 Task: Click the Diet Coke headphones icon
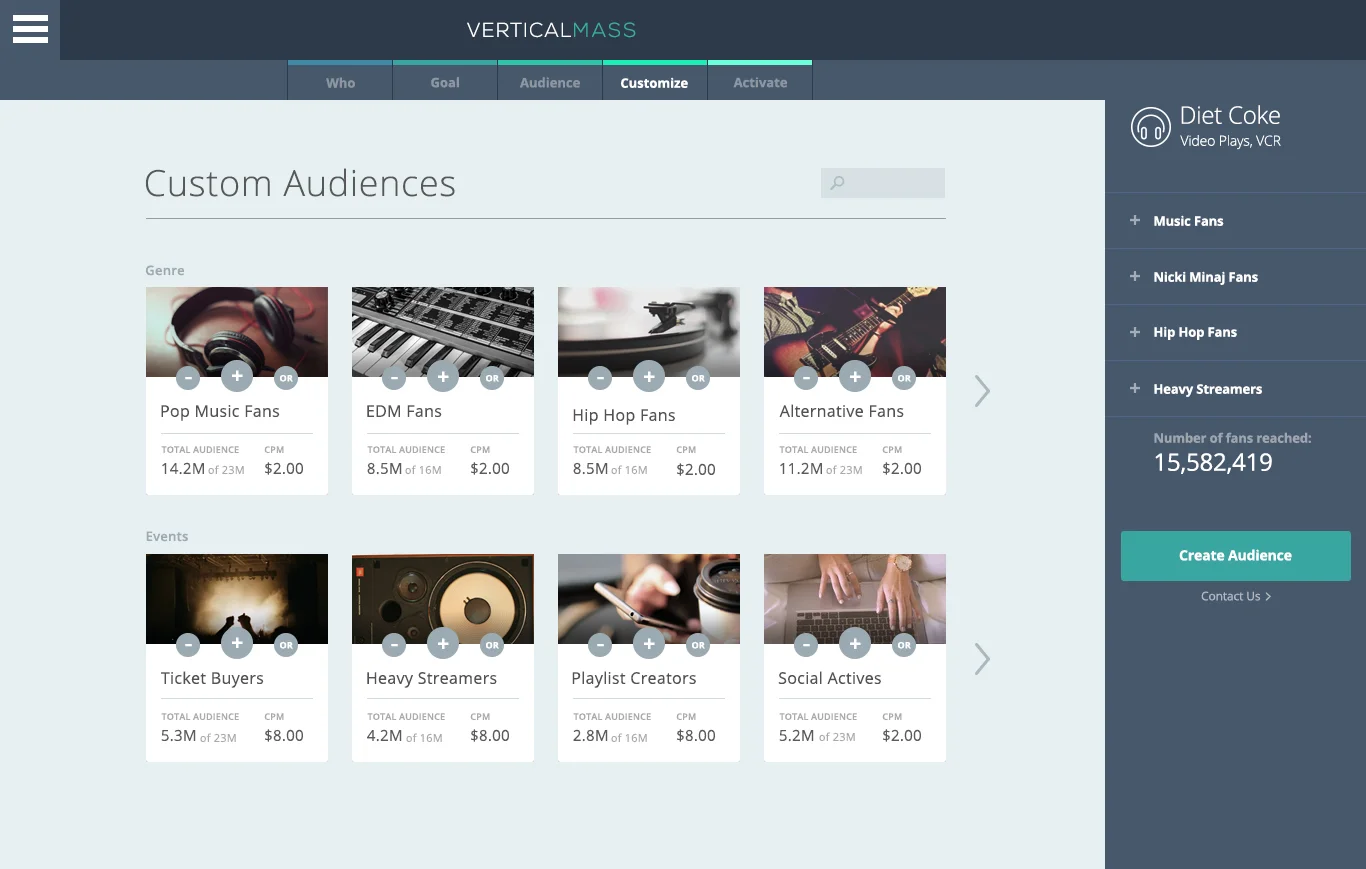pyautogui.click(x=1150, y=127)
